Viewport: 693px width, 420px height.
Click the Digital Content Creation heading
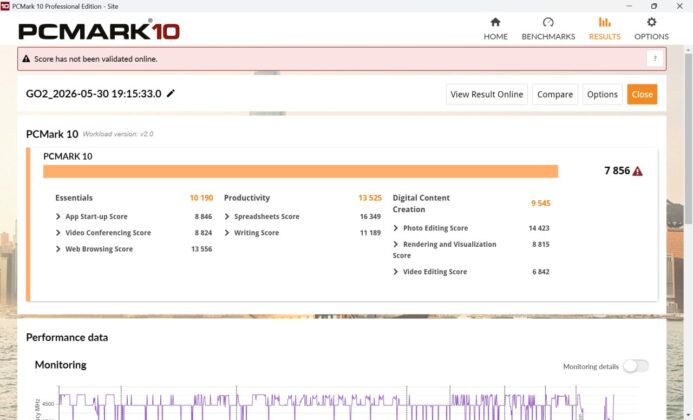click(421, 203)
